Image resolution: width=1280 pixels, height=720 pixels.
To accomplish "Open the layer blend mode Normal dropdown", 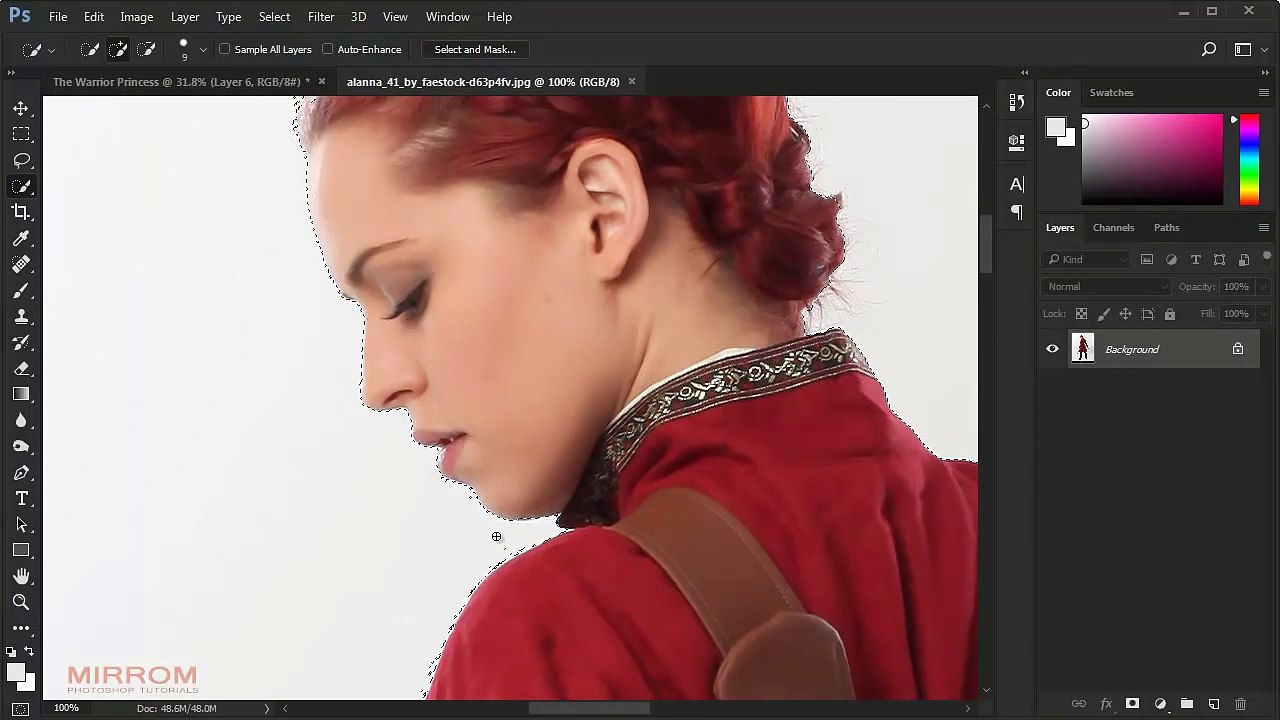I will tap(1106, 287).
